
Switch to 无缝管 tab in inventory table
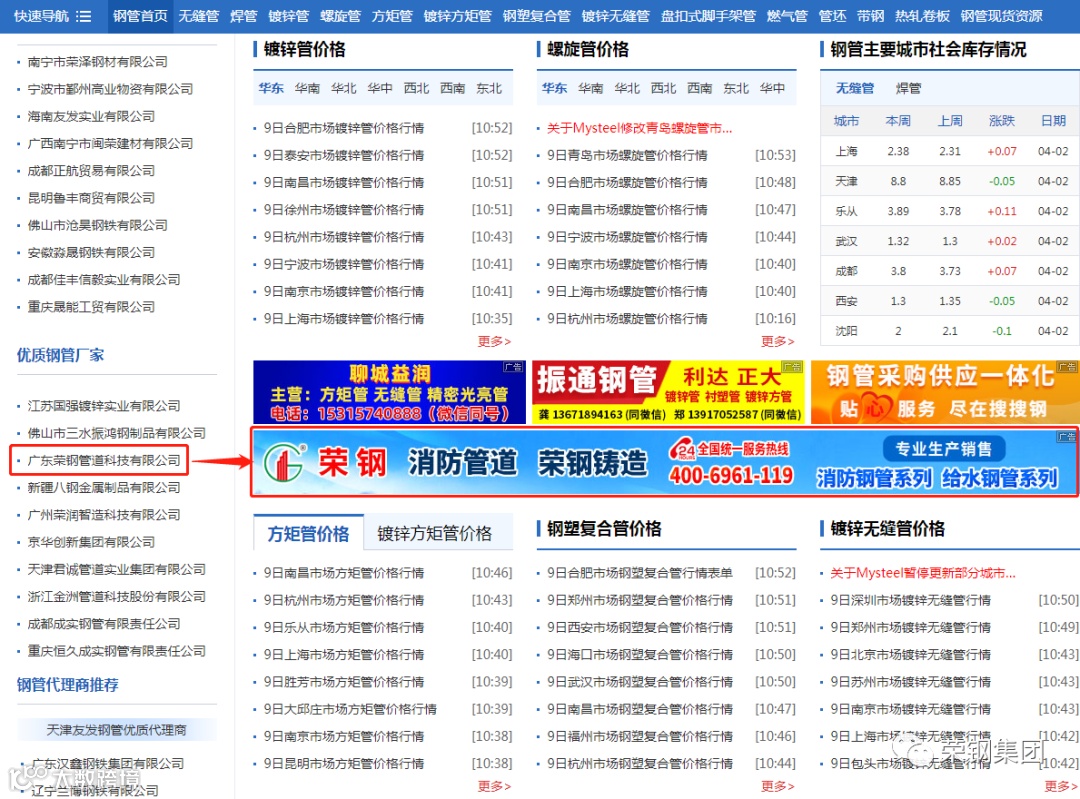tap(855, 88)
